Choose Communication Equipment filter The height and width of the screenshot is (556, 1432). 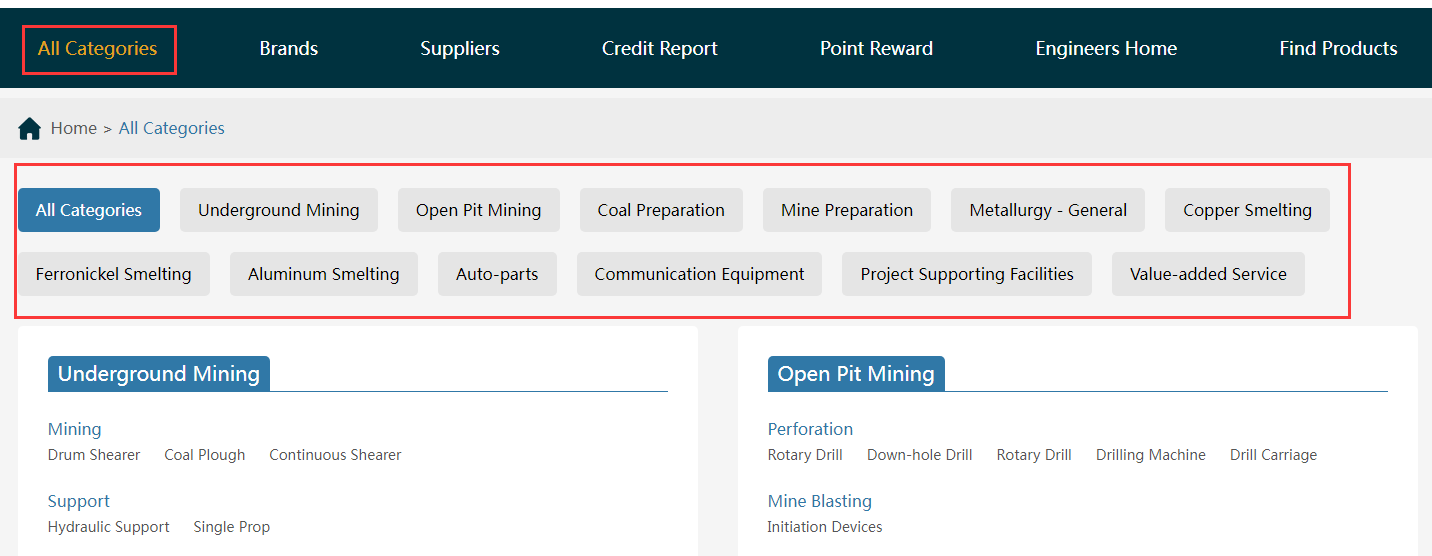tap(699, 274)
